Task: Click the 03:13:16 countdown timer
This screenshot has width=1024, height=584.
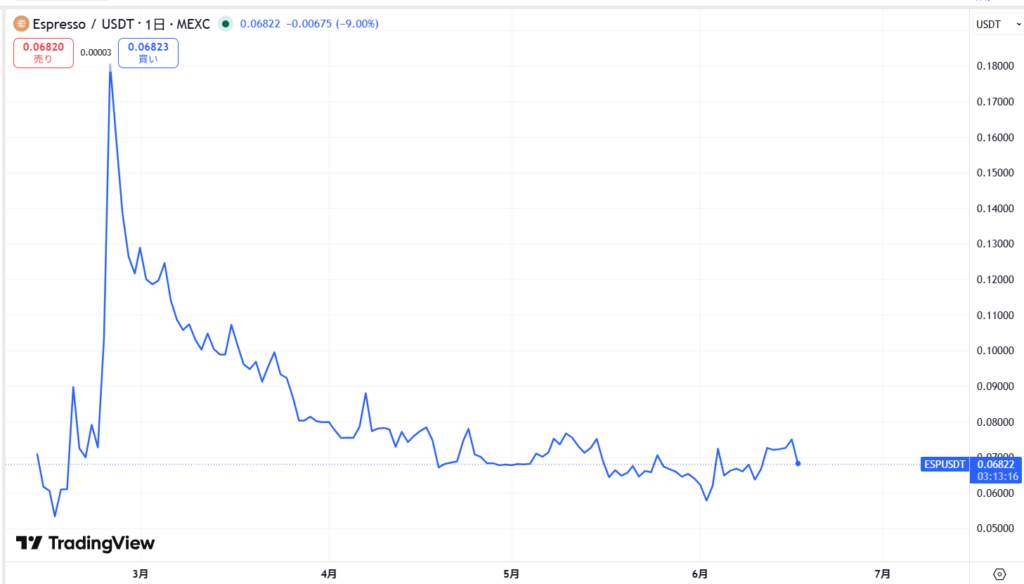Action: 997,477
